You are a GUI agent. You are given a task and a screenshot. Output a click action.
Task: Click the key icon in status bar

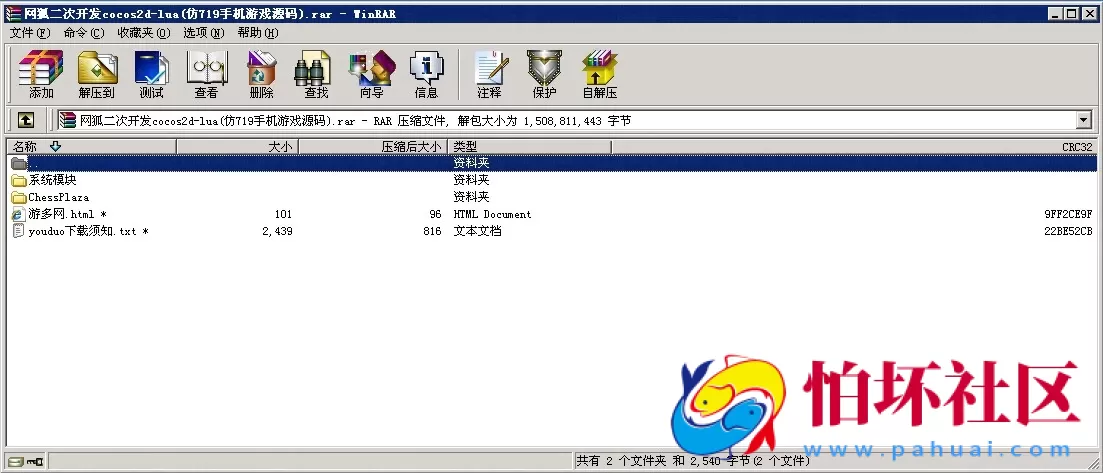coord(35,462)
